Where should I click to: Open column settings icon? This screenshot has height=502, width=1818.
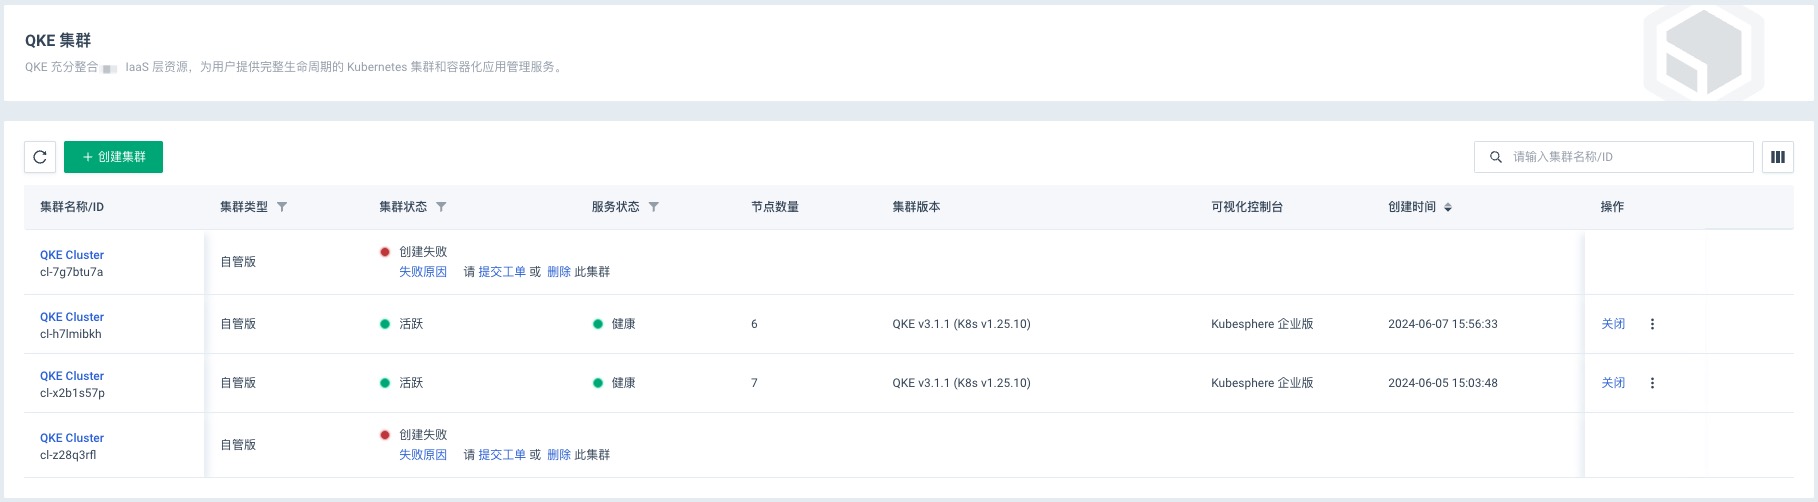[1777, 157]
